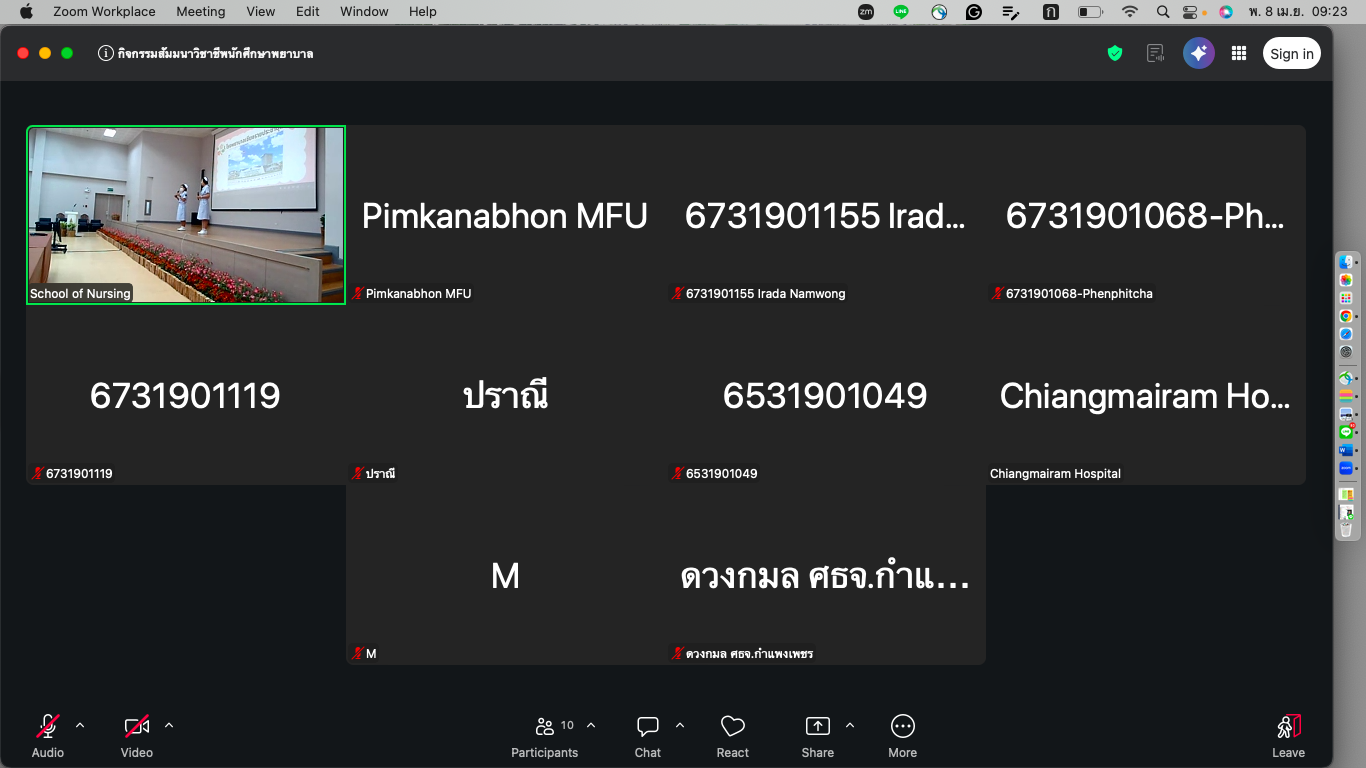Open the AI Companion sparkle icon

1198,54
